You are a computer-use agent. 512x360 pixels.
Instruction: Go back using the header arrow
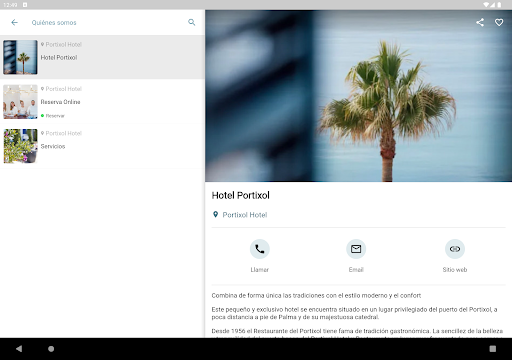[14, 22]
